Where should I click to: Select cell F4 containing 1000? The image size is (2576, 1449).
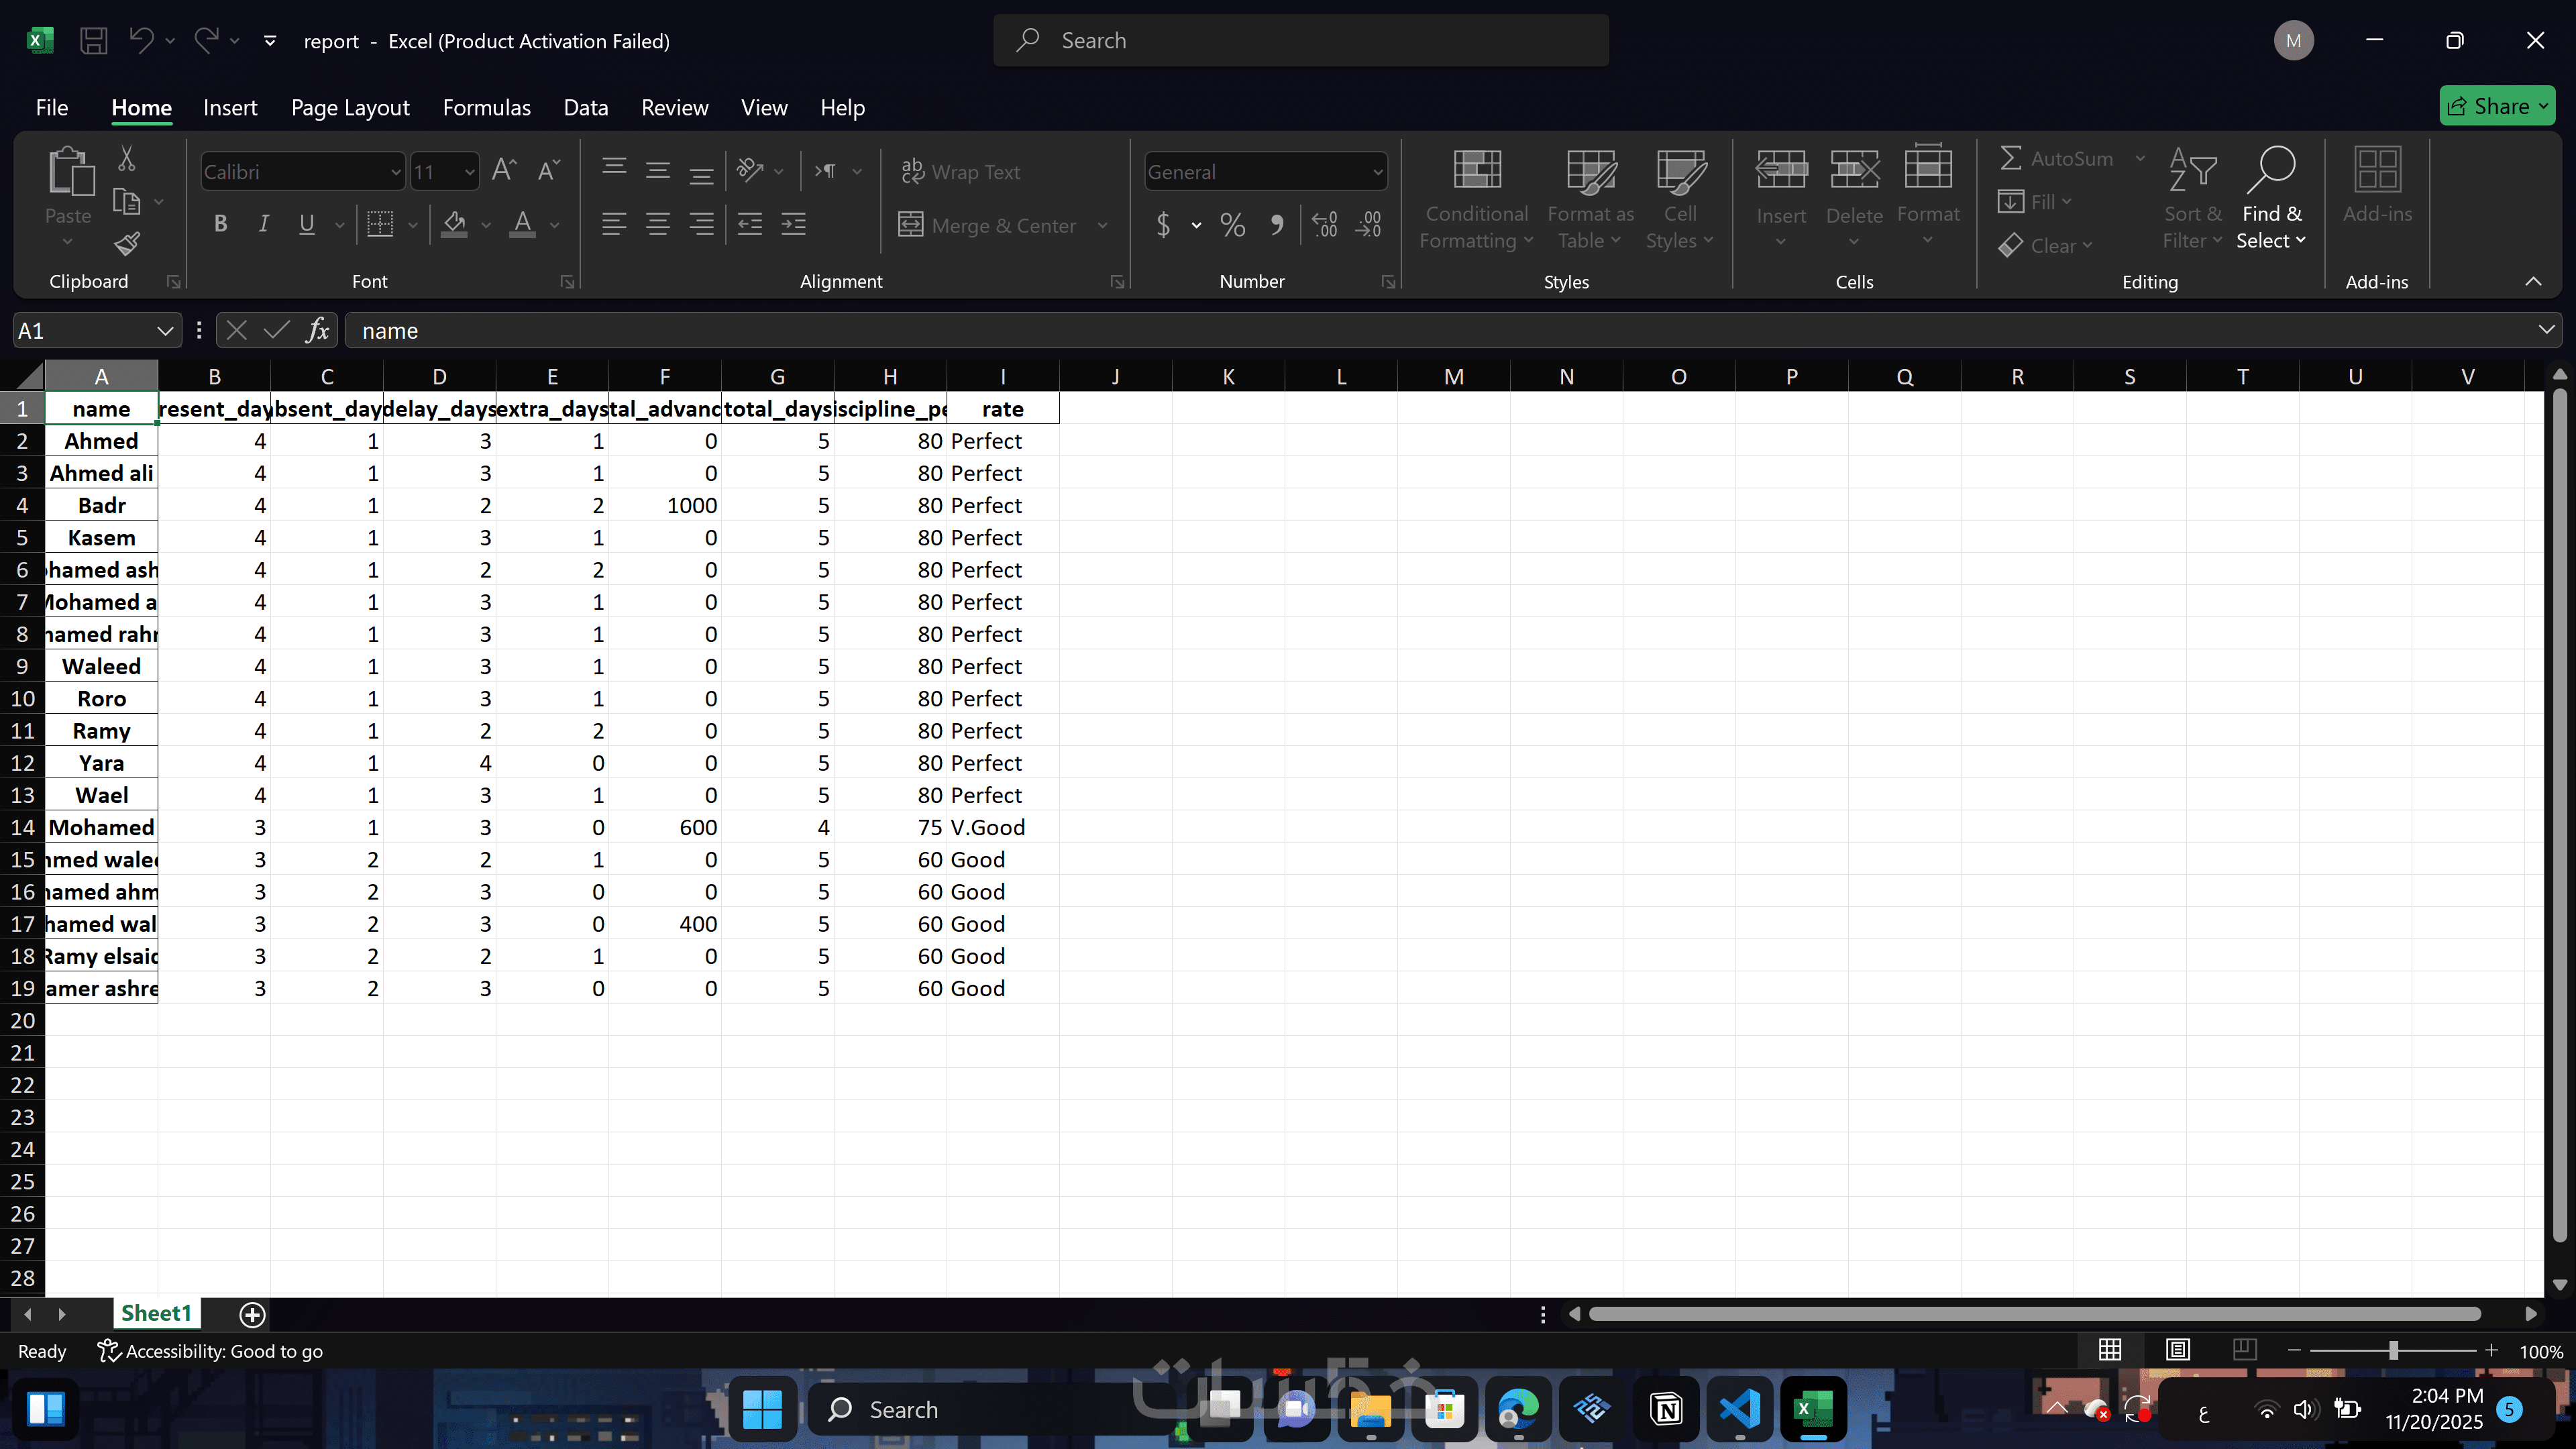[665, 506]
